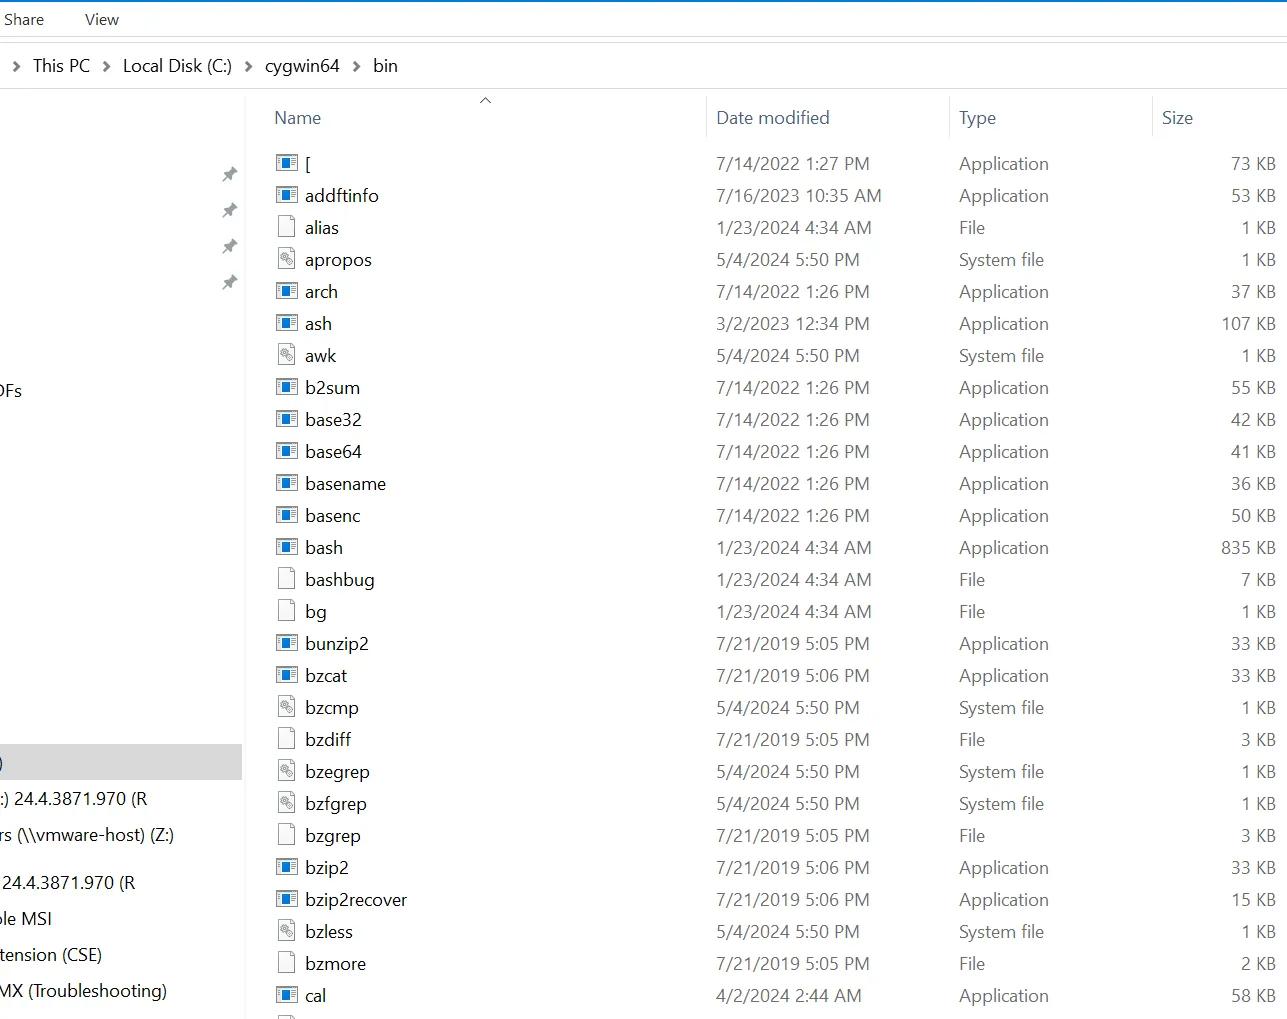Select the addftinfo application icon
The width and height of the screenshot is (1287, 1019).
(287, 195)
